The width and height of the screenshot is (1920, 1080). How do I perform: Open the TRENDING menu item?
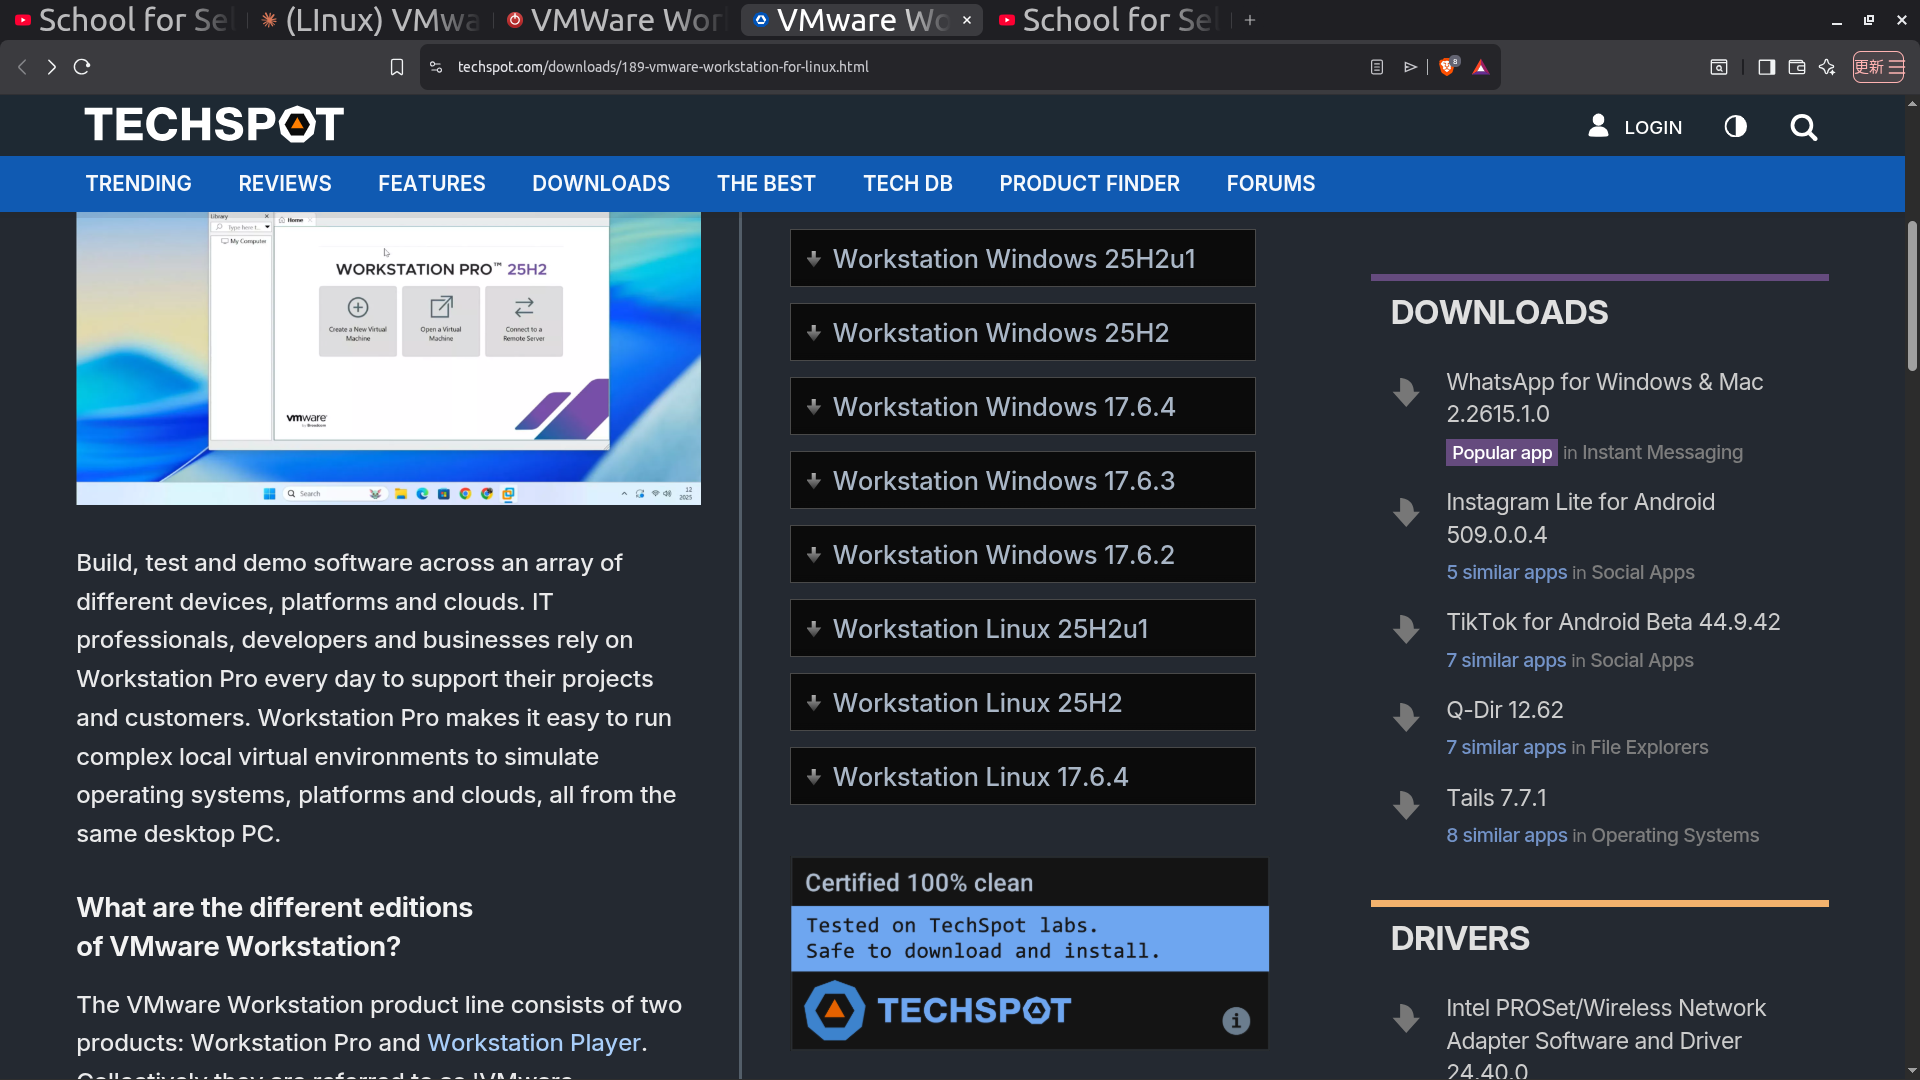[x=138, y=184]
